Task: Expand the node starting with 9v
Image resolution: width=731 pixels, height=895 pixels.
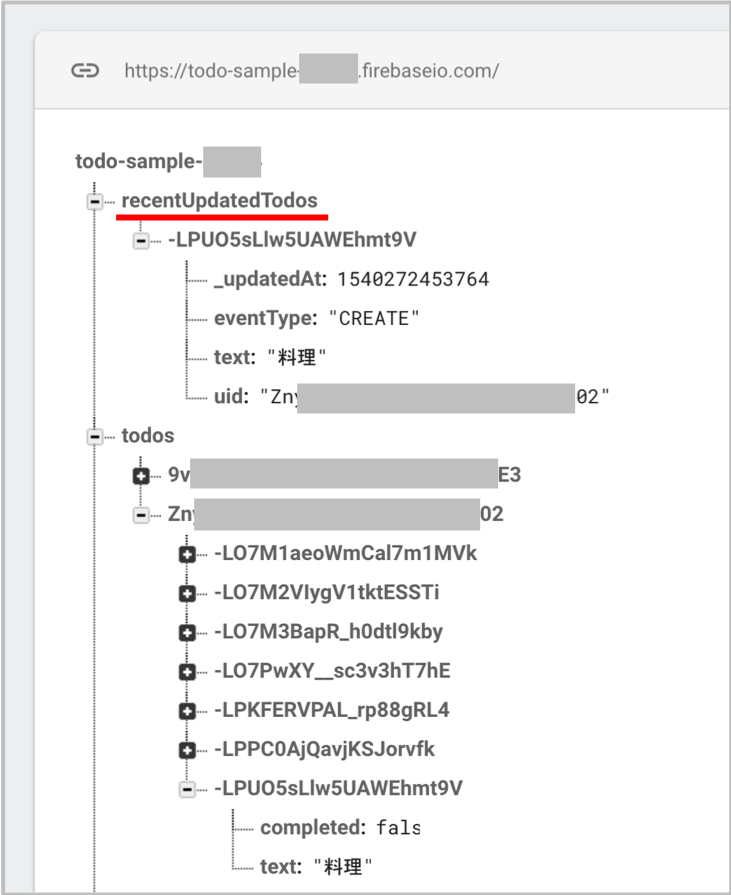Action: click(x=141, y=475)
